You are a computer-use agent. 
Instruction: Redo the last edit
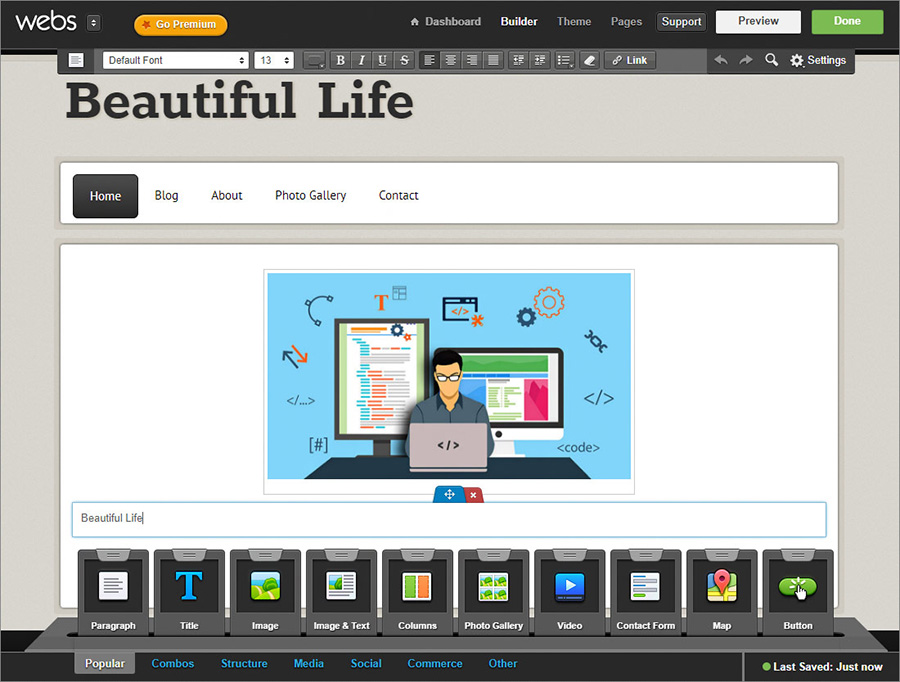746,60
